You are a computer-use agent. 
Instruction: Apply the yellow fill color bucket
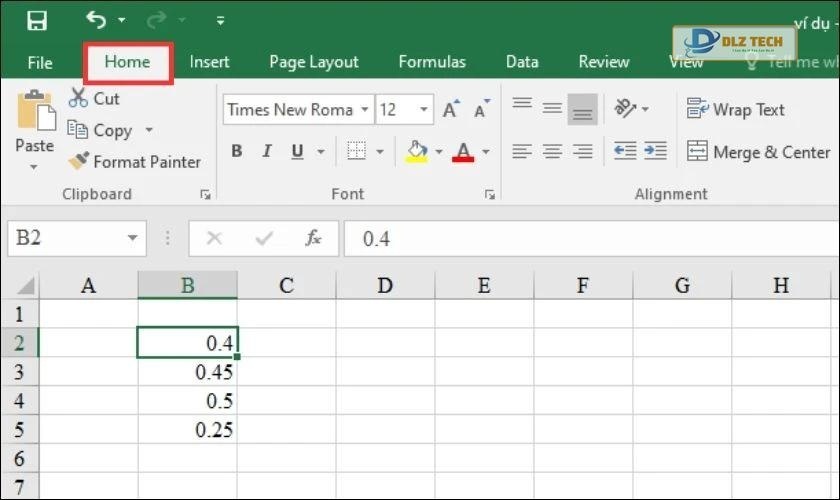click(x=416, y=151)
